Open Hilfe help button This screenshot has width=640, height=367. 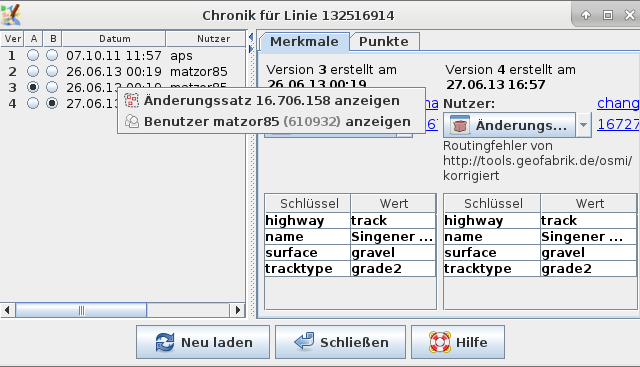click(458, 342)
